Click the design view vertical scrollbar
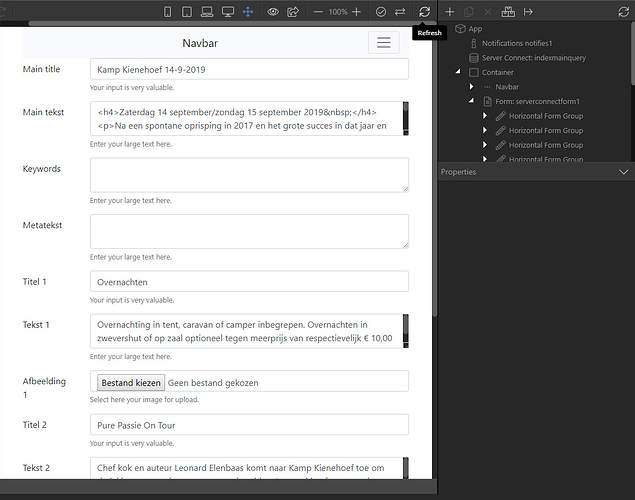This screenshot has width=635, height=500. pyautogui.click(x=435, y=170)
